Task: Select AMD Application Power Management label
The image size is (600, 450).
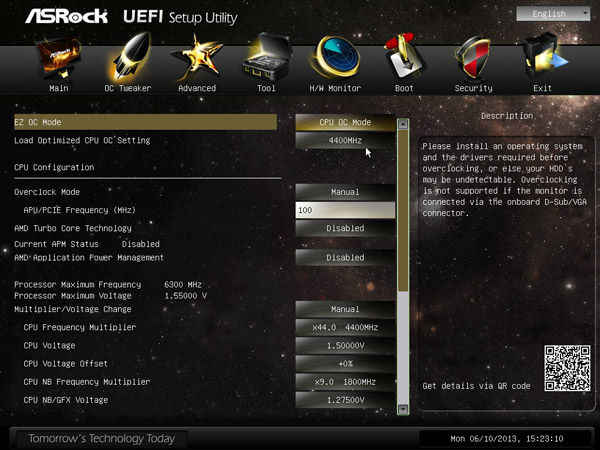Action: [x=89, y=258]
